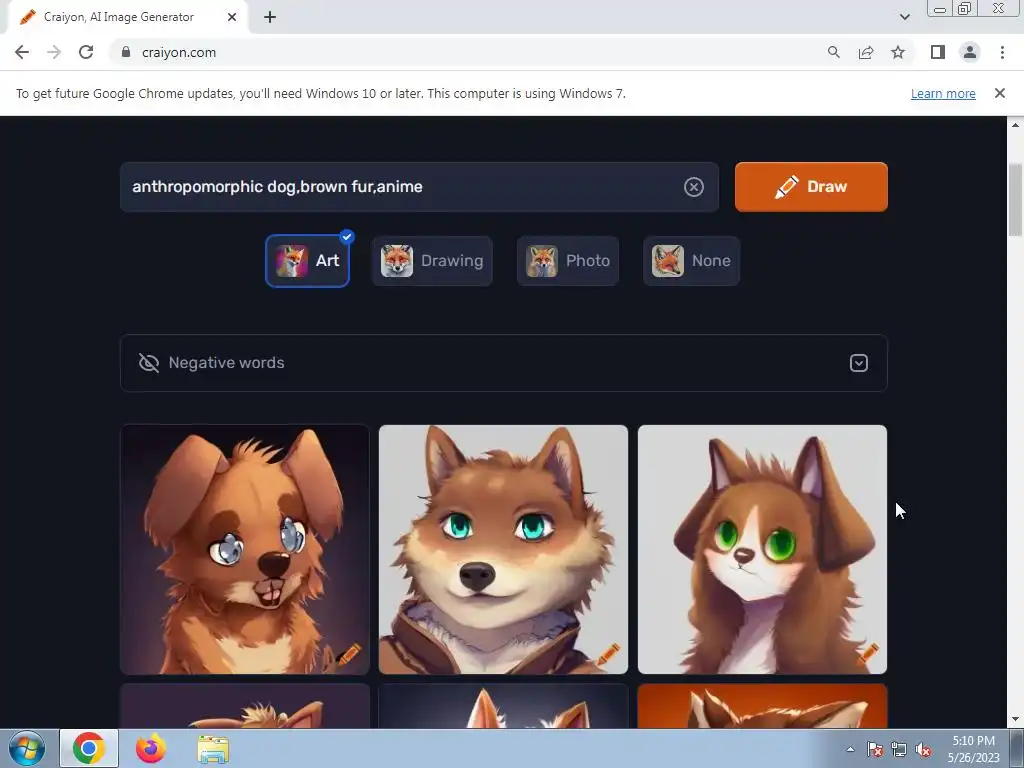Open the Chrome three-dot menu
The image size is (1024, 768).
[x=1002, y=52]
